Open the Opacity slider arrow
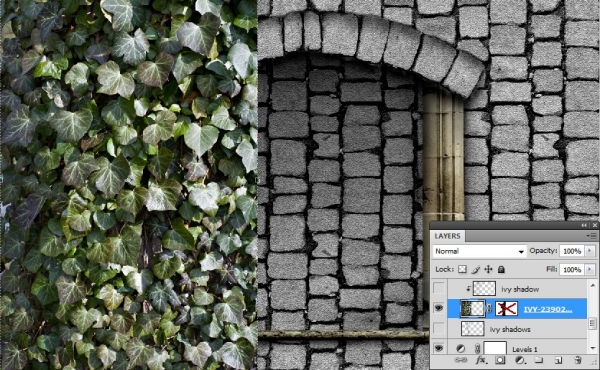 pos(590,251)
